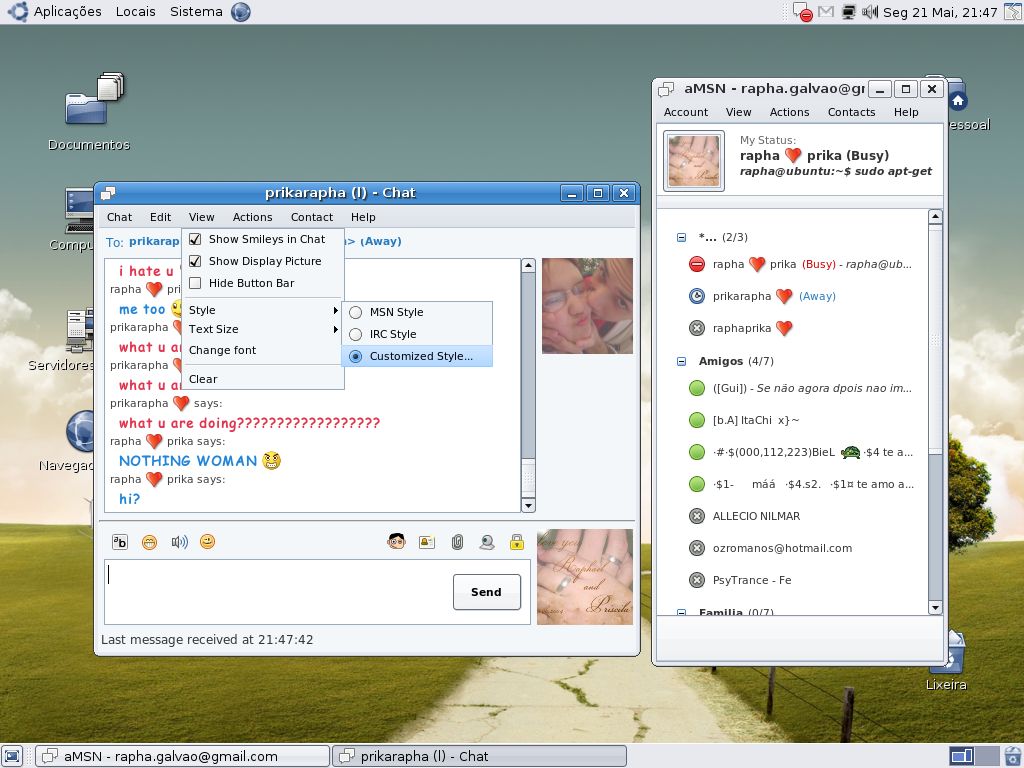Collapse the *... (2/3) contact group
Viewport: 1024px width, 768px height.
pos(681,238)
